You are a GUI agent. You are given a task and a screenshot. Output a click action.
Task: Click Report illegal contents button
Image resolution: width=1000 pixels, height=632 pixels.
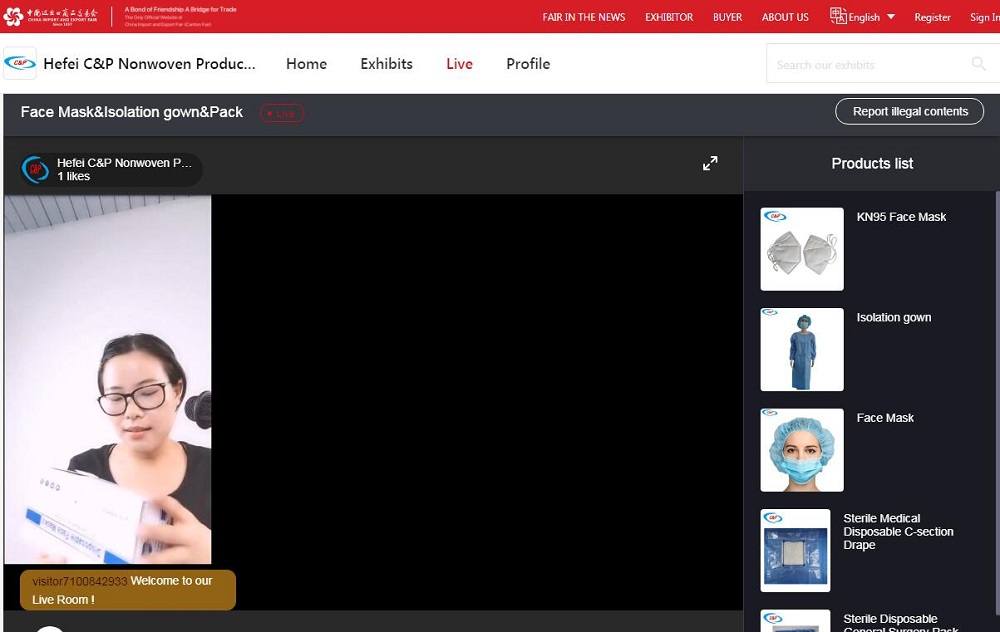click(x=909, y=112)
